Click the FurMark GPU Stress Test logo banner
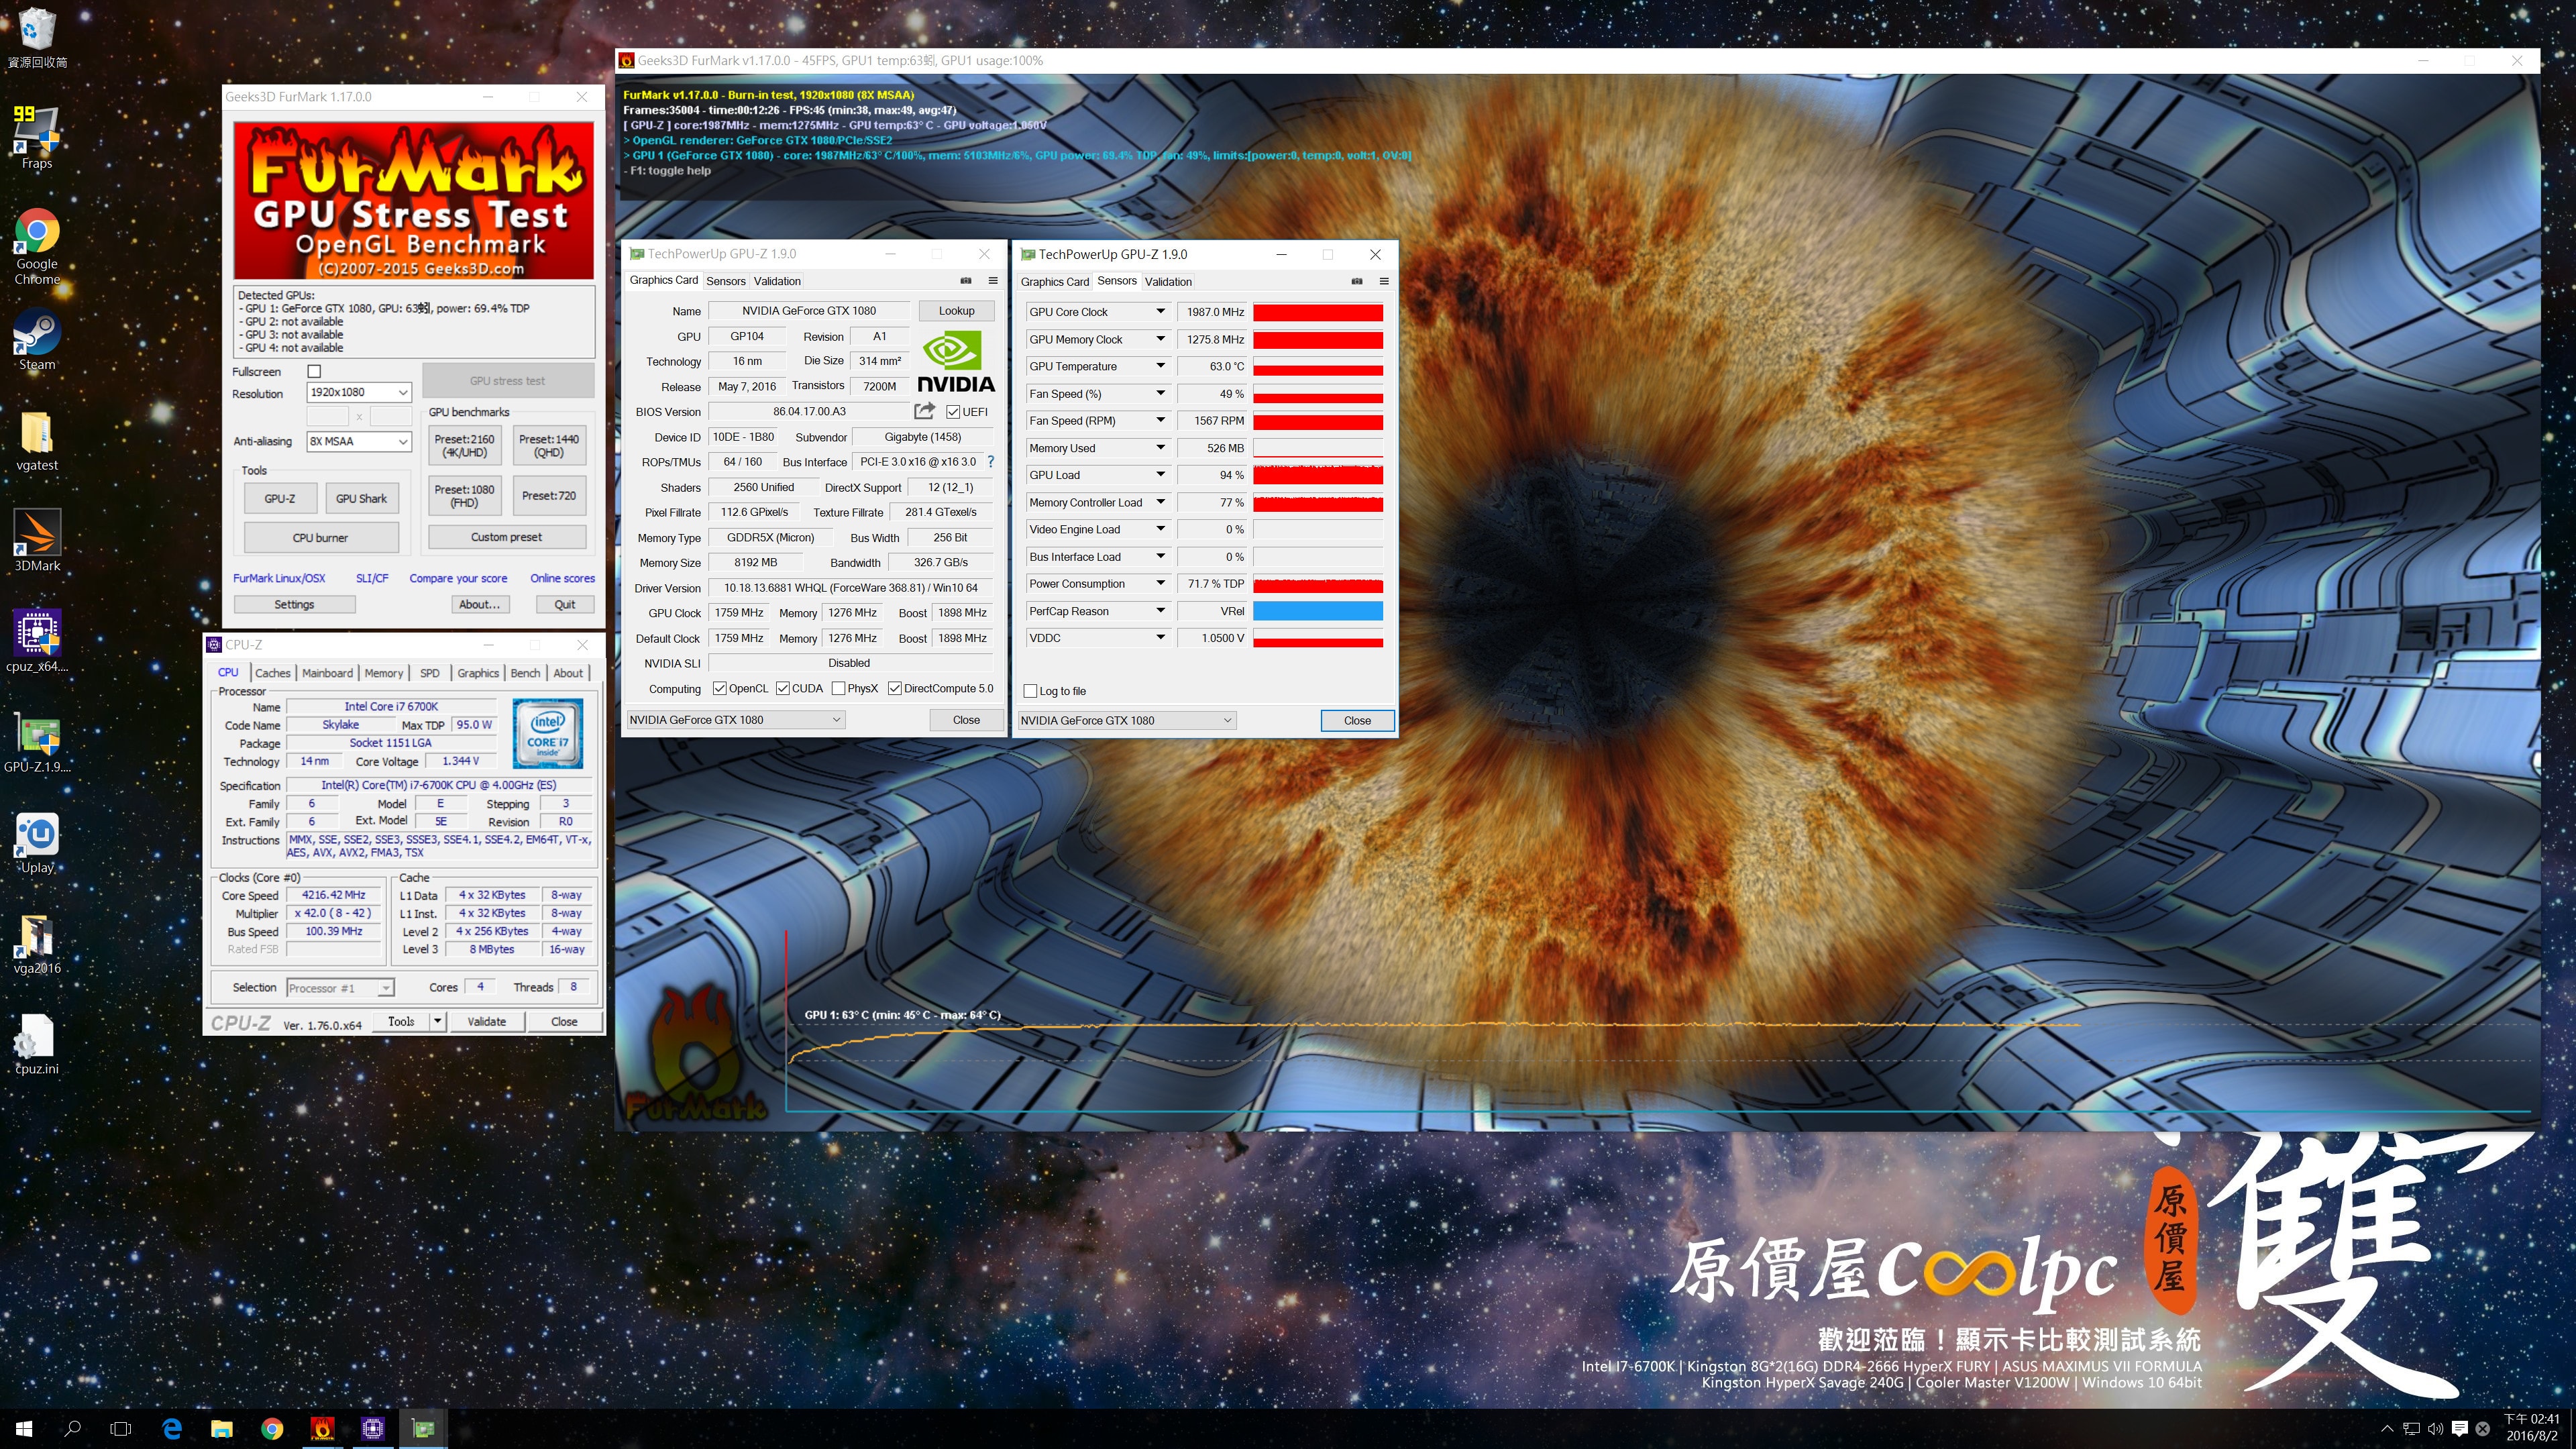 click(413, 200)
